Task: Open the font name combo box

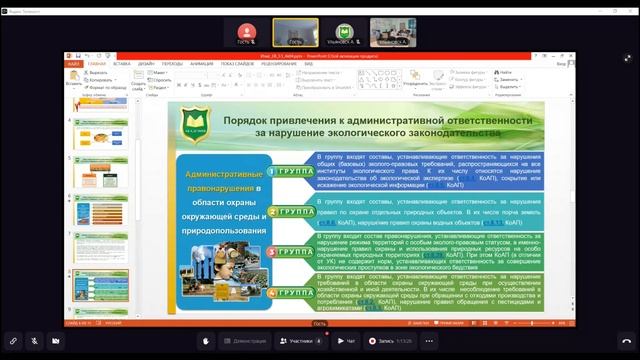Action: [191, 75]
